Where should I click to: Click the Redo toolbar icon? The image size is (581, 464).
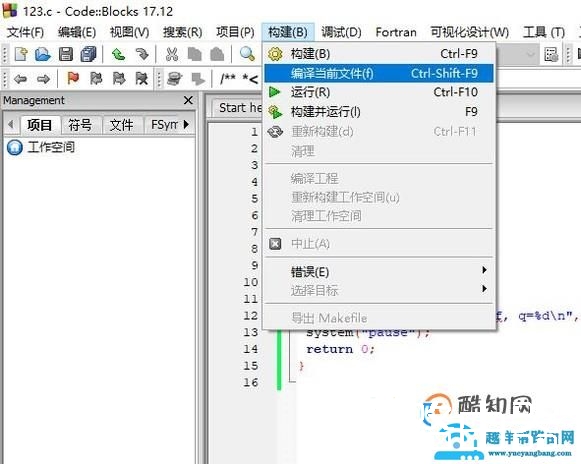pos(142,54)
